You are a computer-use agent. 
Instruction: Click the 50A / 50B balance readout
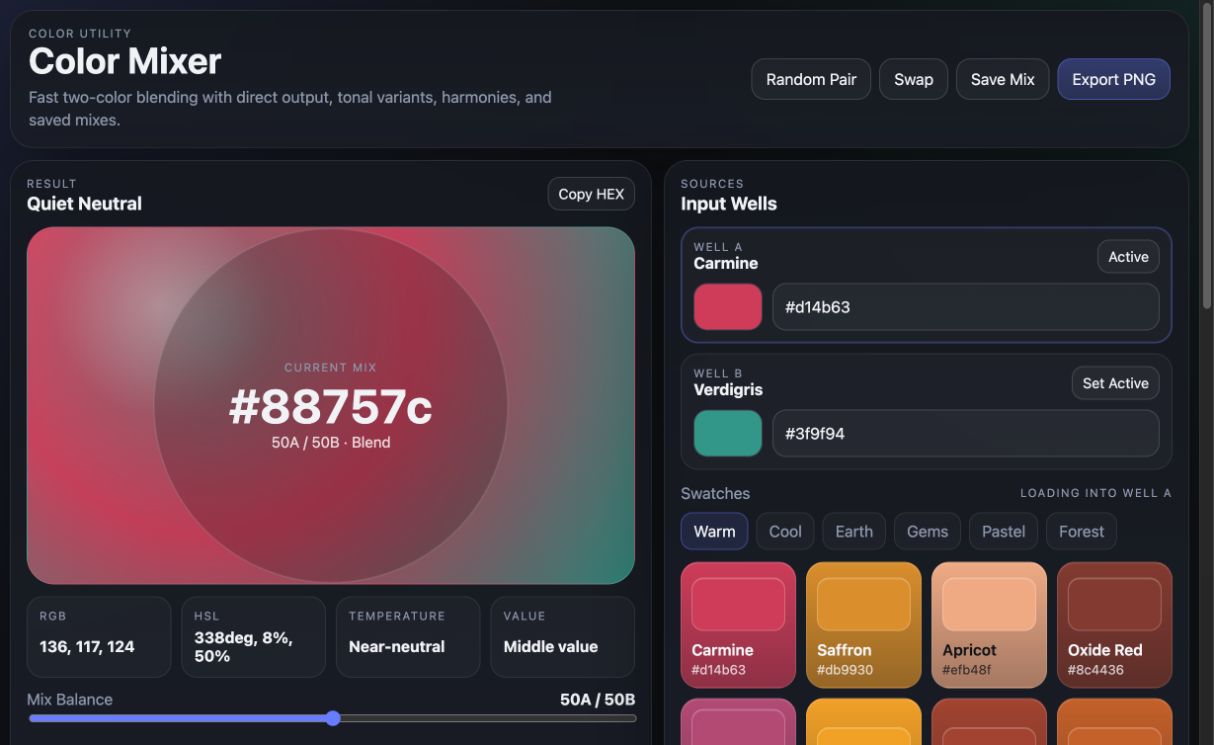pos(597,699)
